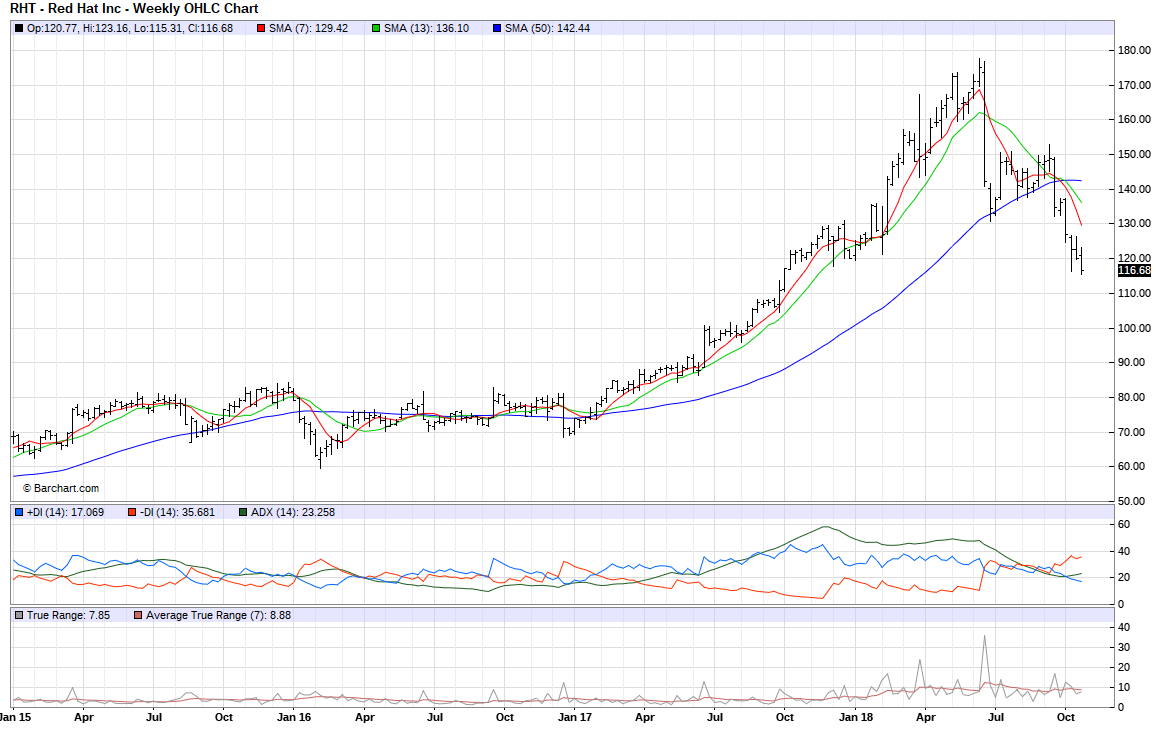
Task: Click the red -DI (14) legend swatch
Action: 132,512
